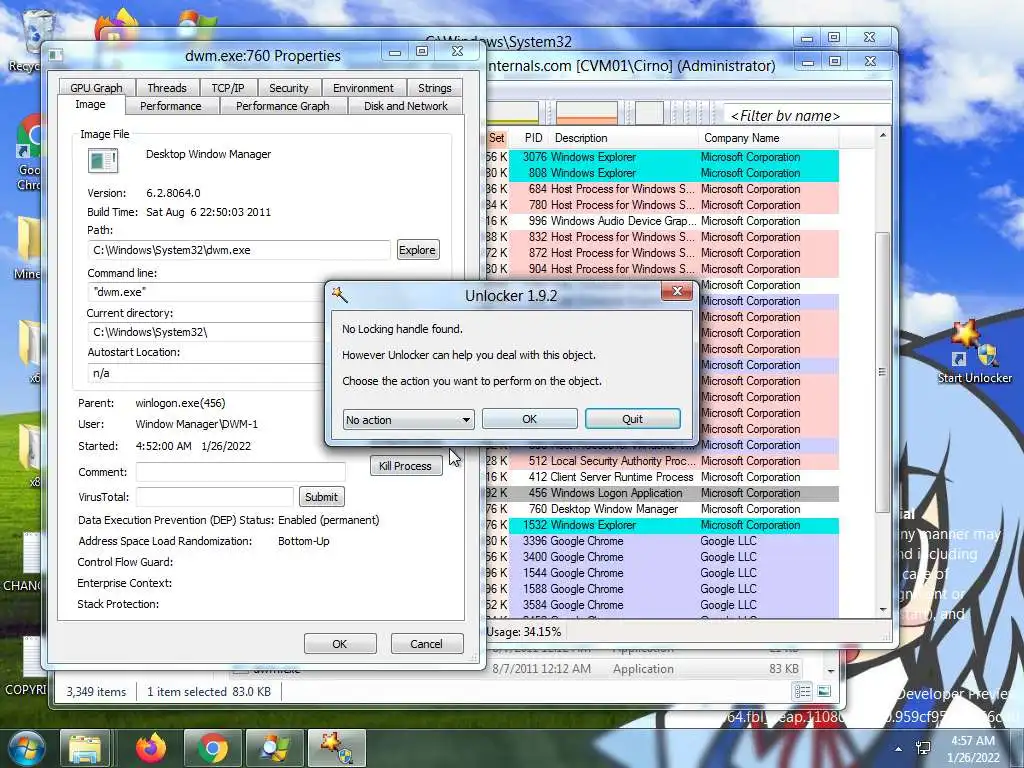Select Local Security Authority Process PID 512
The height and width of the screenshot is (768, 1024).
(663, 461)
